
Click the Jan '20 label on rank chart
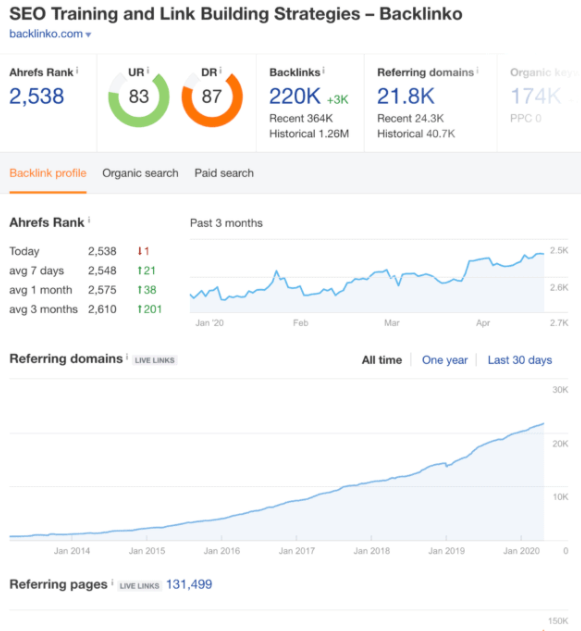210,323
